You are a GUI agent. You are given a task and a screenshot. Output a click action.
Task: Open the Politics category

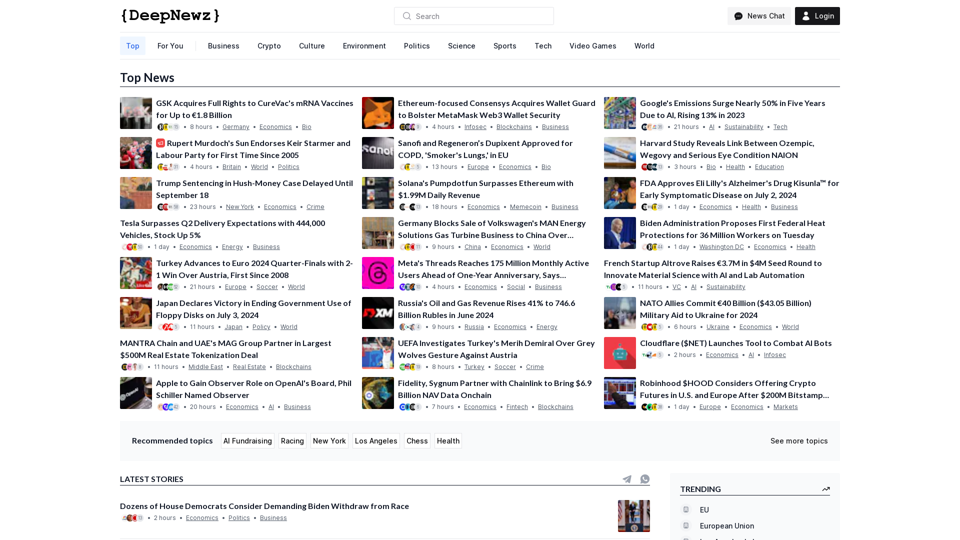(x=416, y=46)
